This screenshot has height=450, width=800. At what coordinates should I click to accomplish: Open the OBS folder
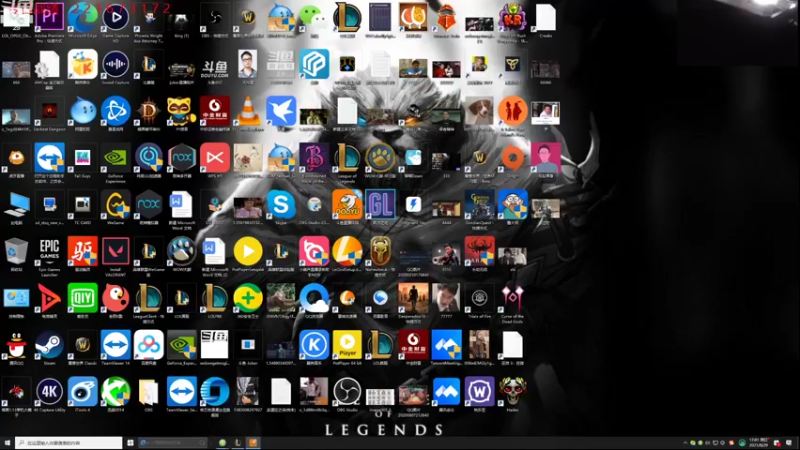(x=148, y=391)
